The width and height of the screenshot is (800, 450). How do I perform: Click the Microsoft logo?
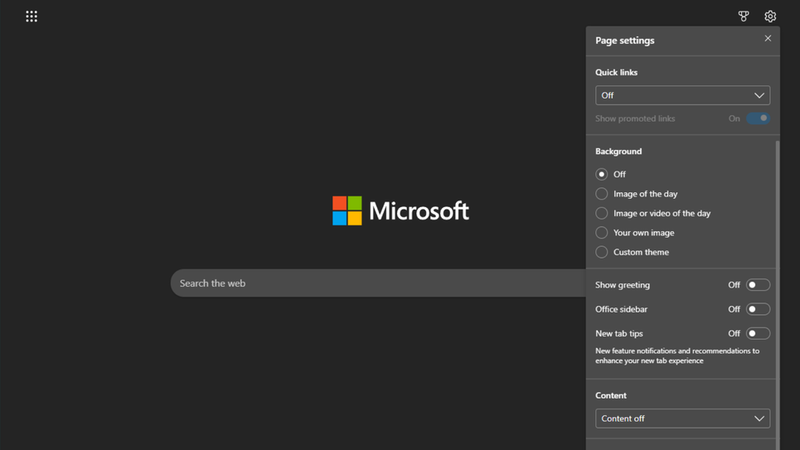tap(401, 211)
